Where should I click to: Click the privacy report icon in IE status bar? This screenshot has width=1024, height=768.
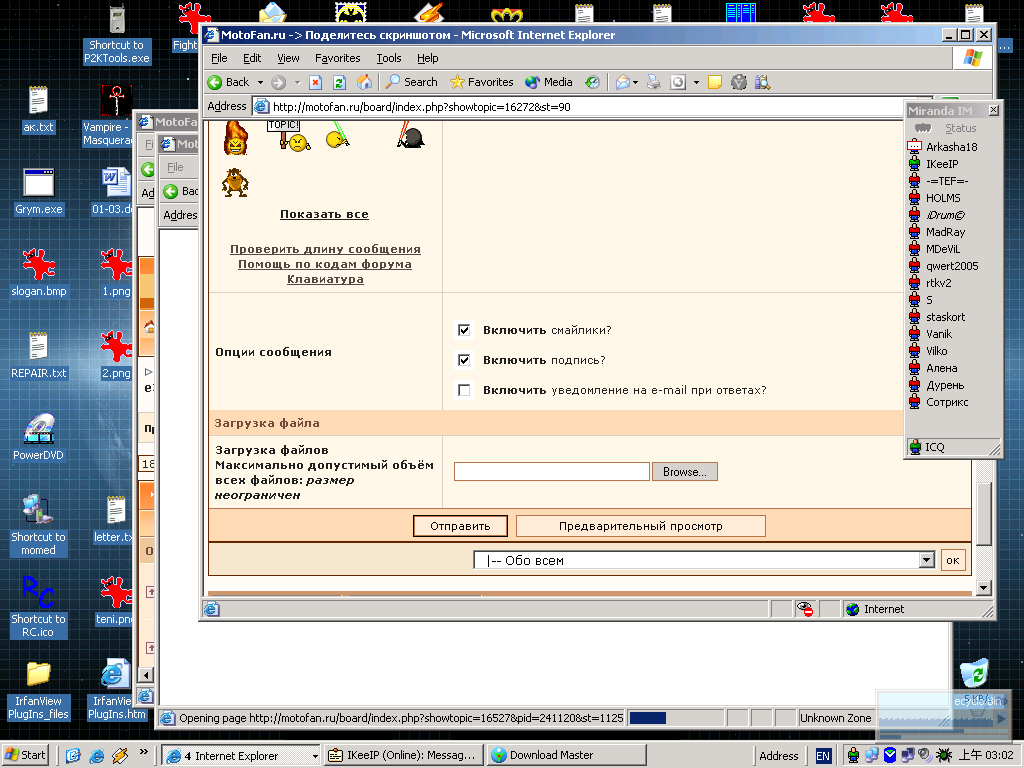point(805,609)
